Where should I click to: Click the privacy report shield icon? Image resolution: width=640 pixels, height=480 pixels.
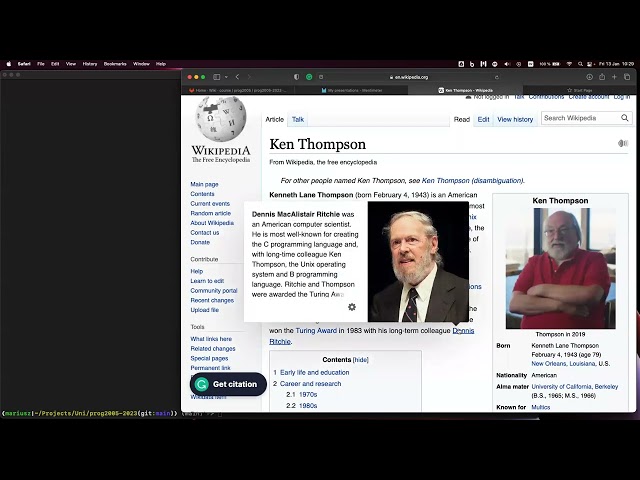tap(297, 77)
